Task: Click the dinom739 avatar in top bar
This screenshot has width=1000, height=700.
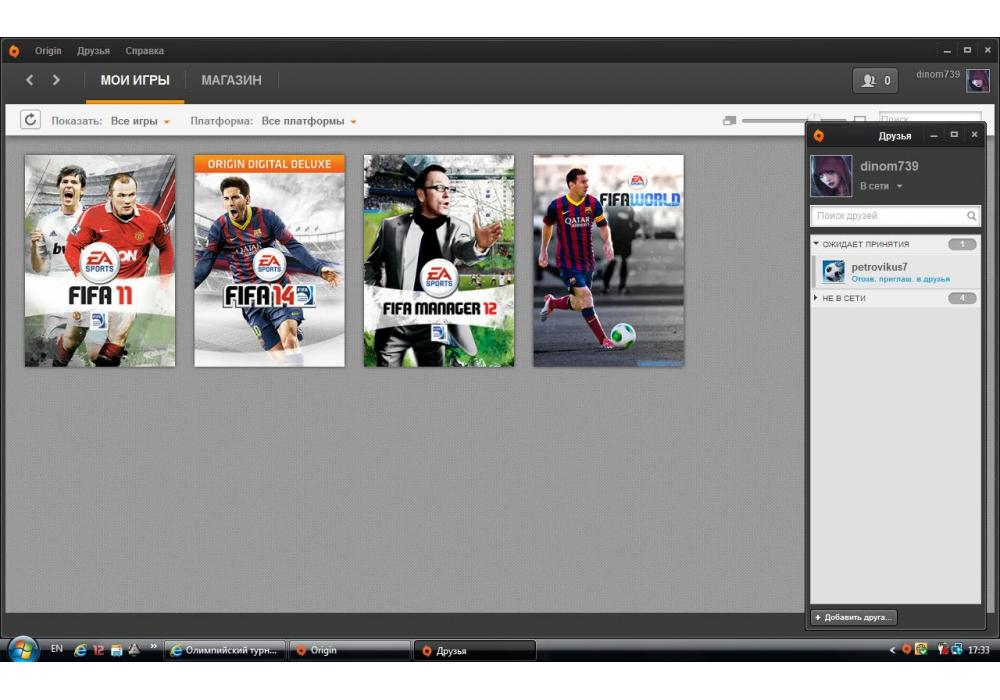Action: (x=977, y=81)
